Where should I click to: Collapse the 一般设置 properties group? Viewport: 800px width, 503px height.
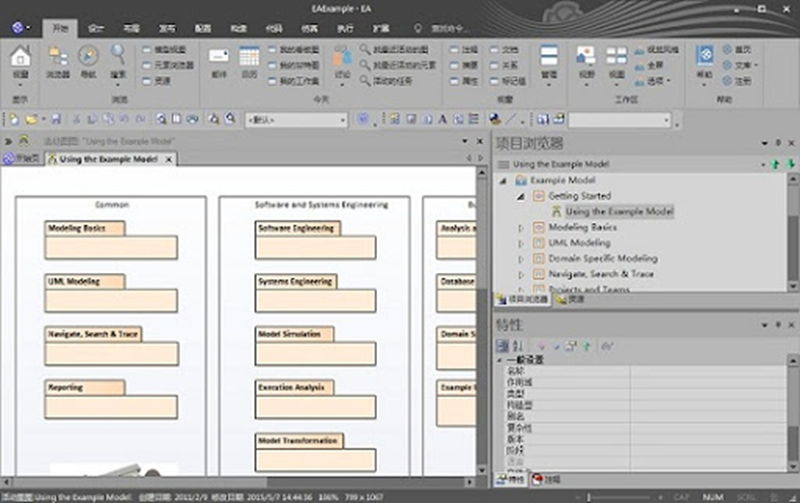[x=499, y=360]
